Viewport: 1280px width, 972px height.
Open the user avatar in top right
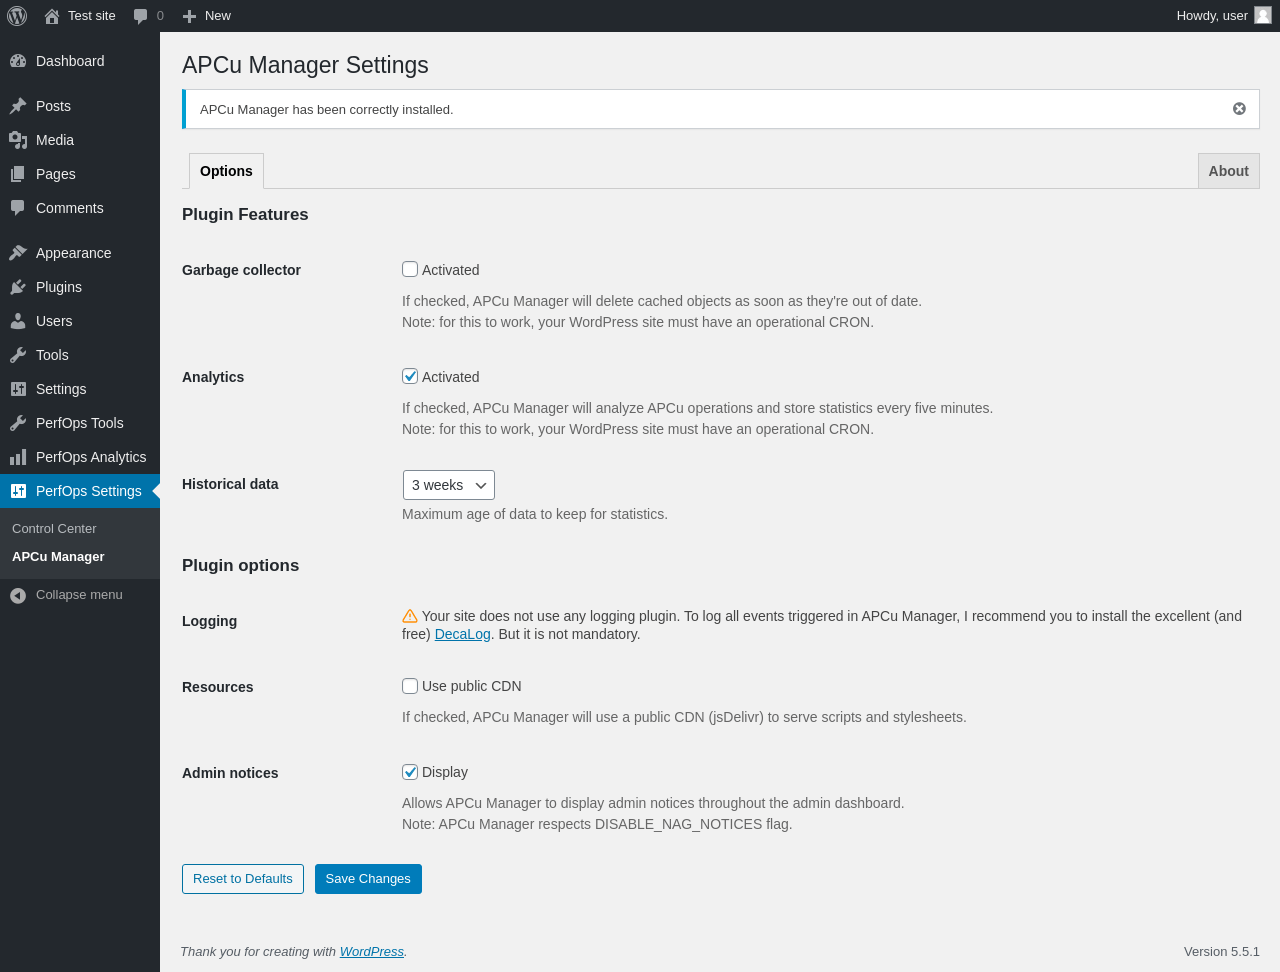(1263, 15)
